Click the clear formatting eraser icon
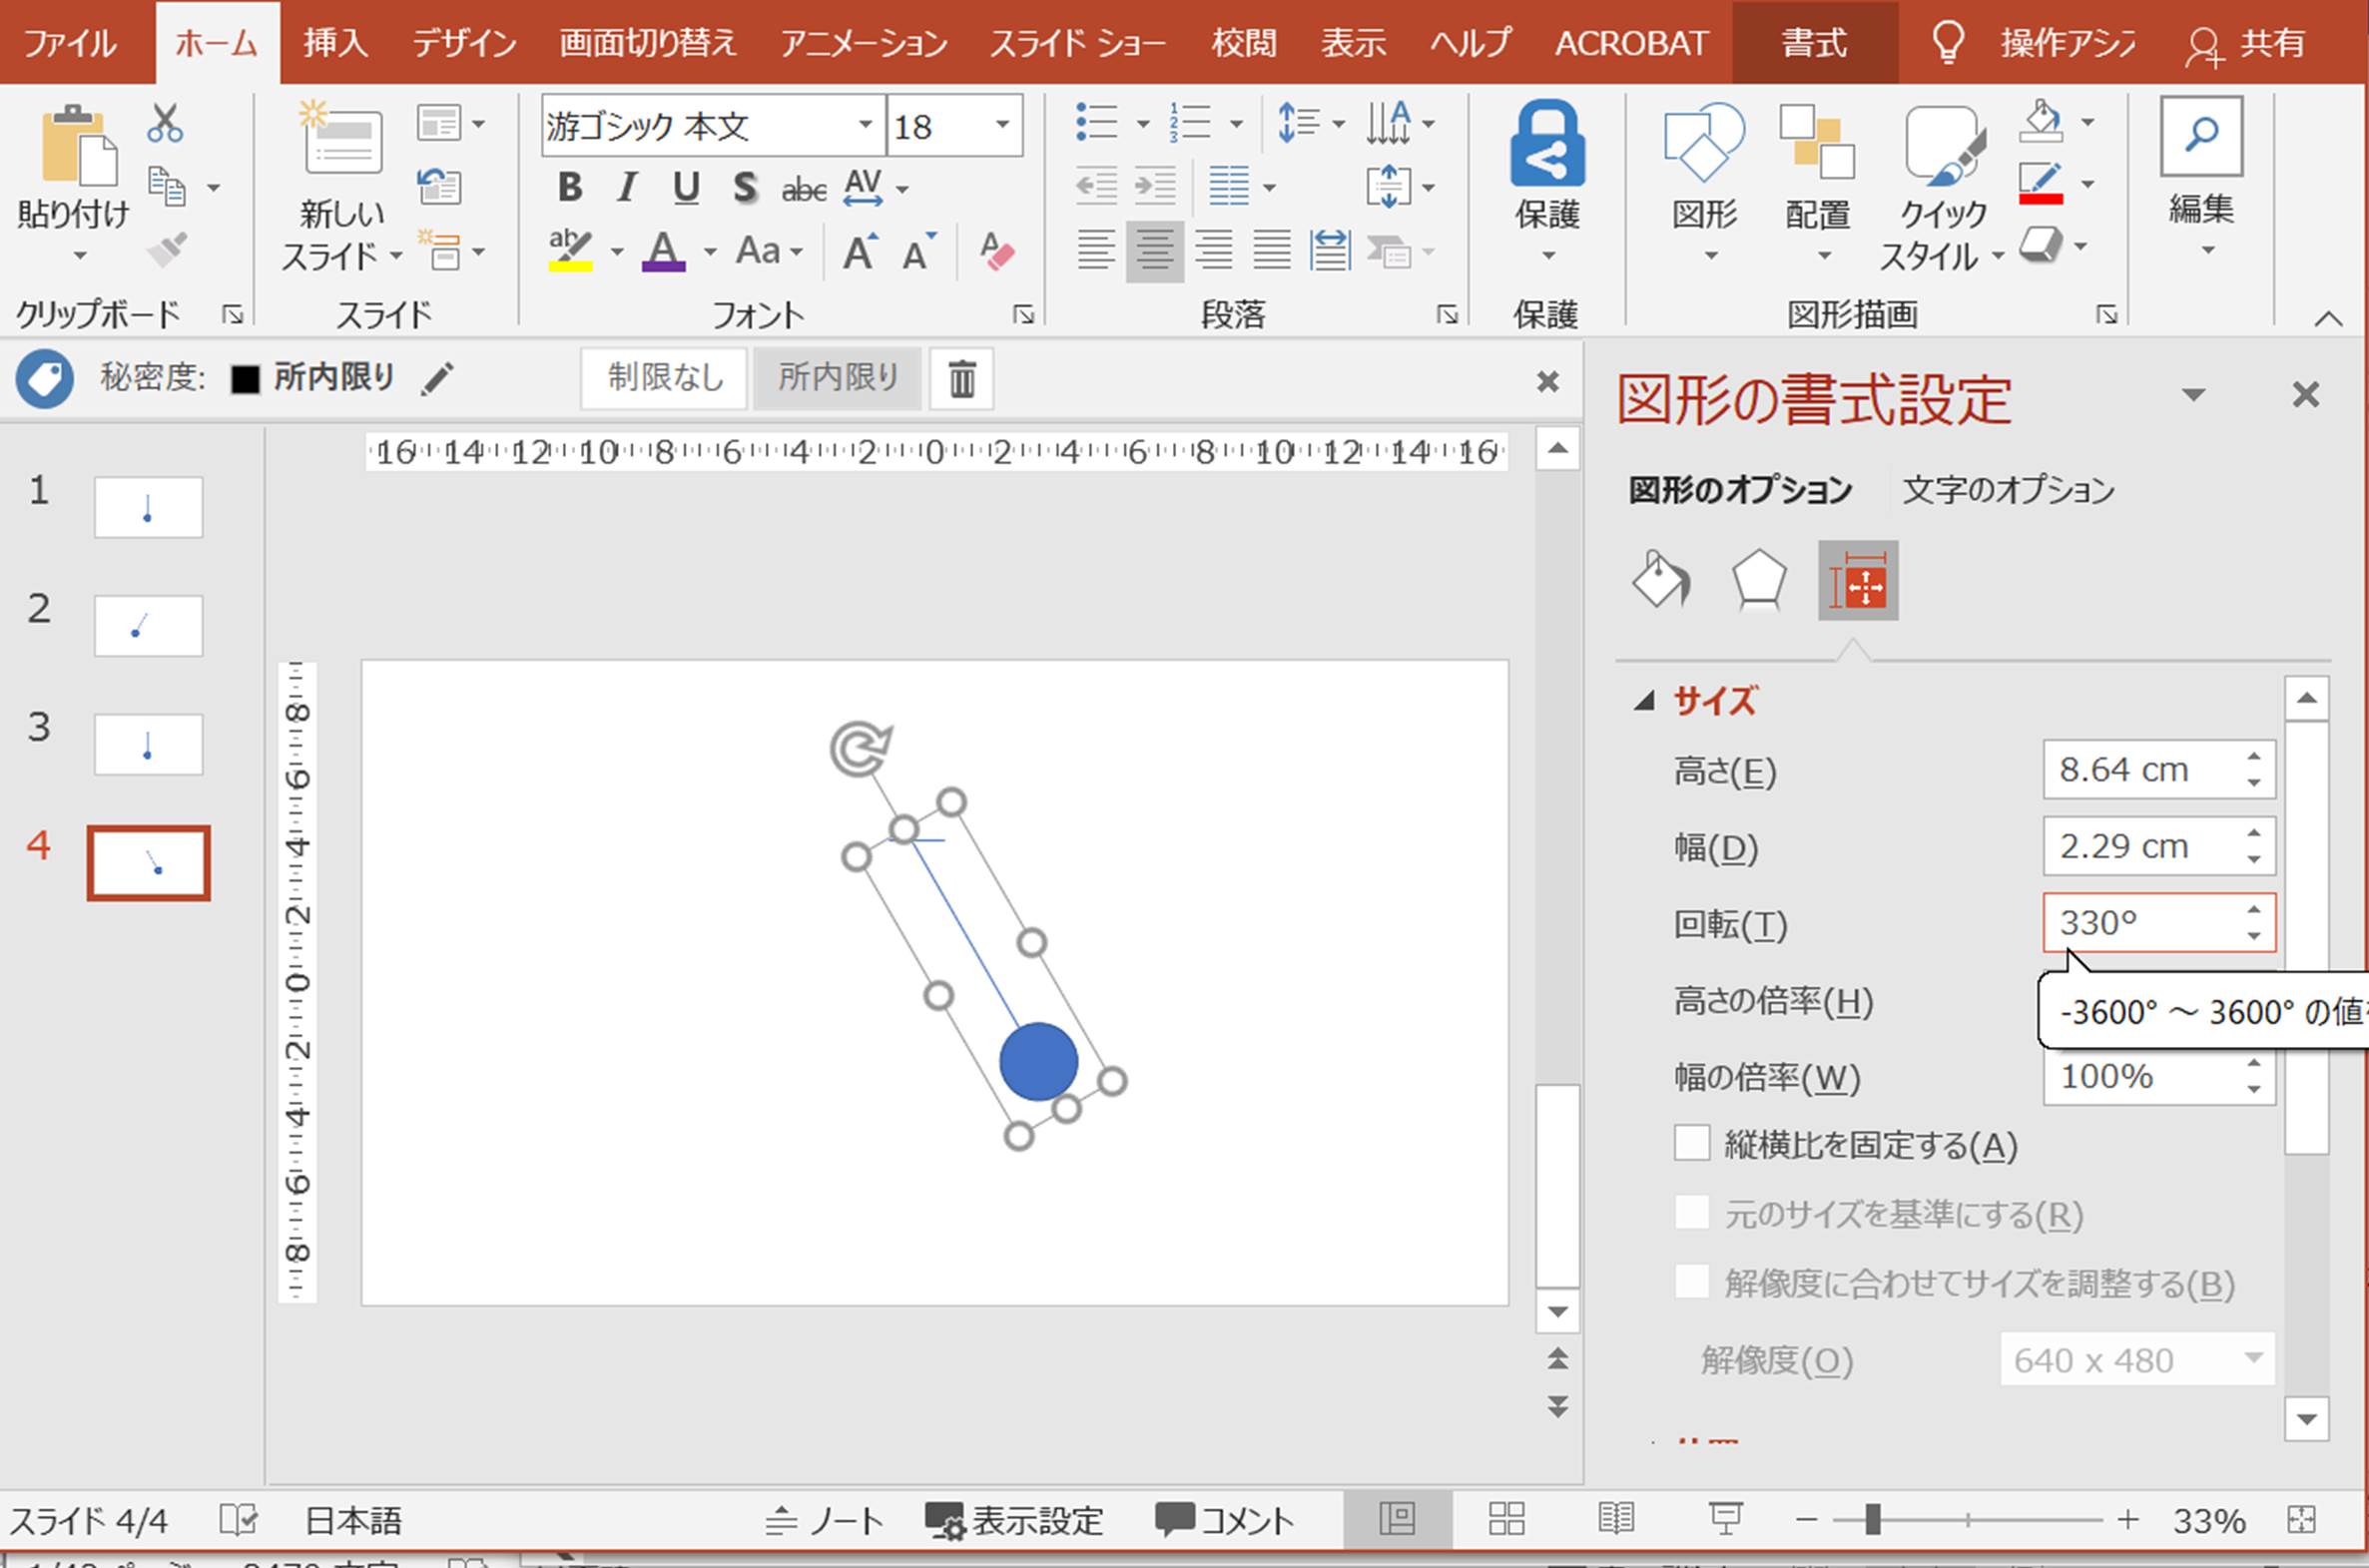 997,251
